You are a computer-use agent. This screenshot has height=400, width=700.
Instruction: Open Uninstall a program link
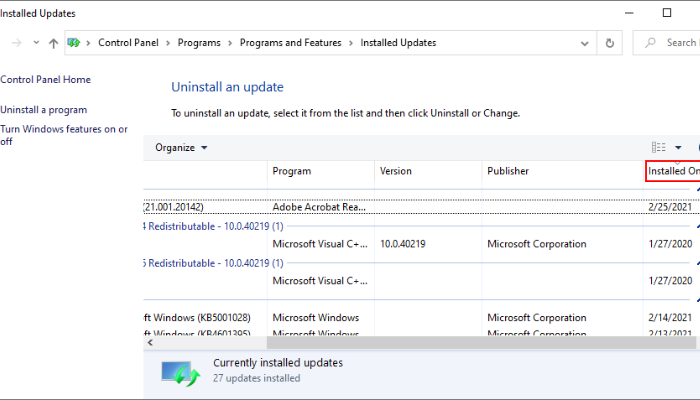pos(44,110)
